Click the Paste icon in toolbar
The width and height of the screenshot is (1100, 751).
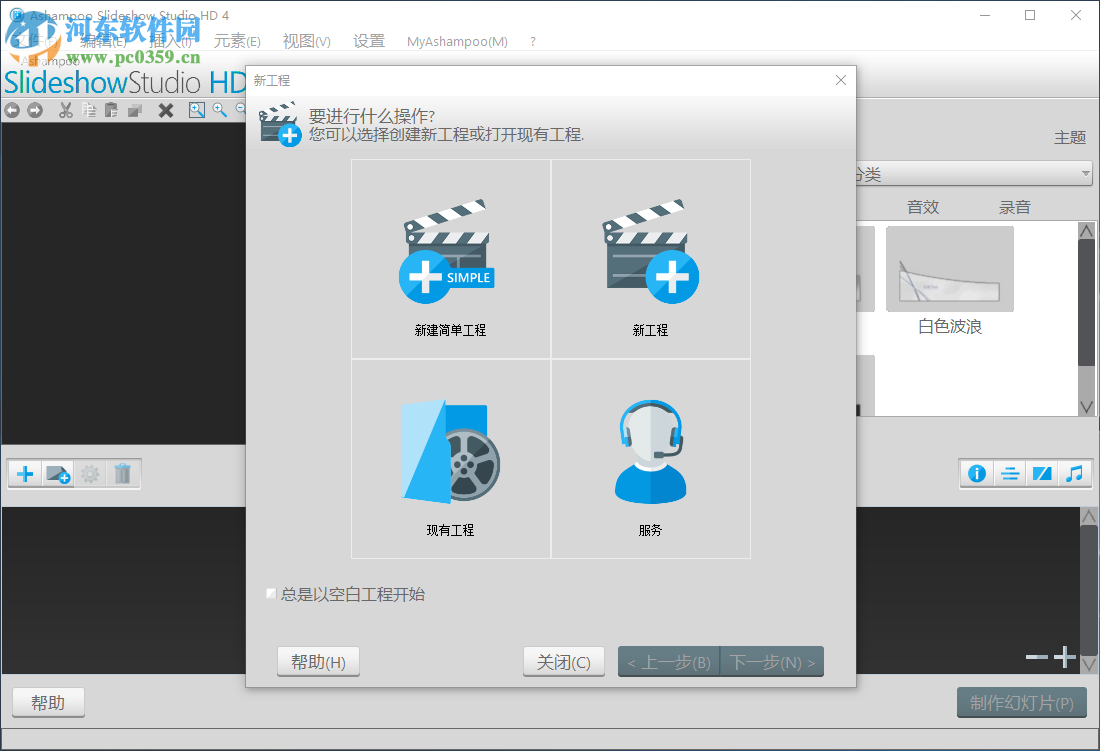click(111, 110)
